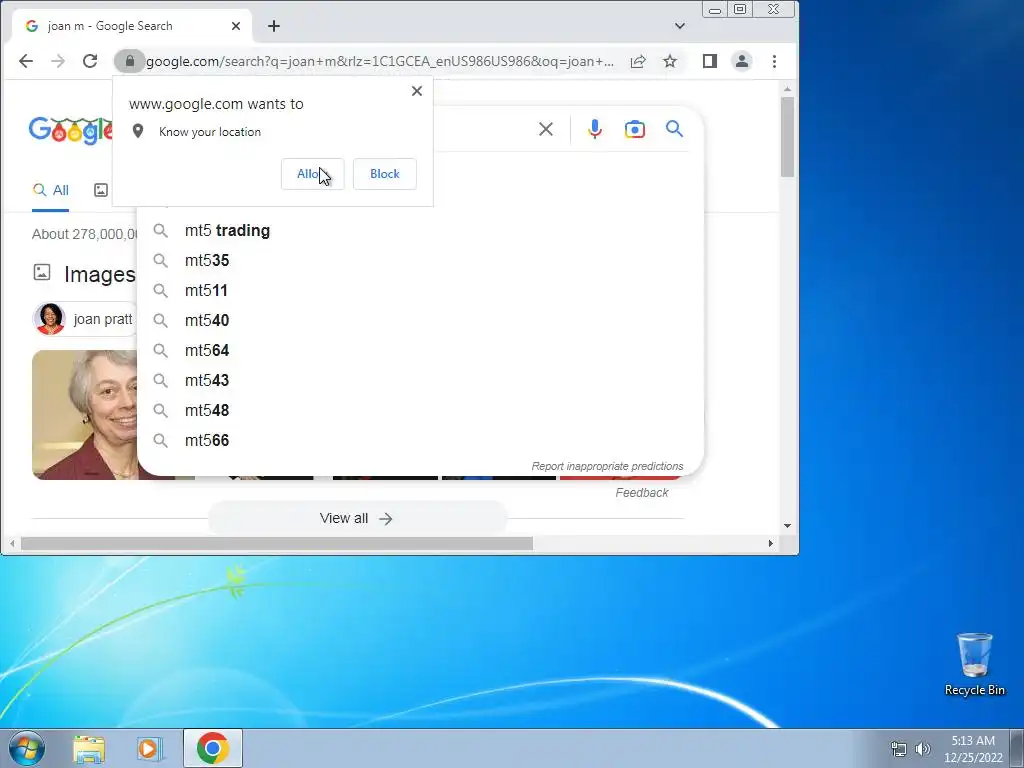1024x768 pixels.
Task: Submit search with magnifier icon
Action: coord(675,129)
